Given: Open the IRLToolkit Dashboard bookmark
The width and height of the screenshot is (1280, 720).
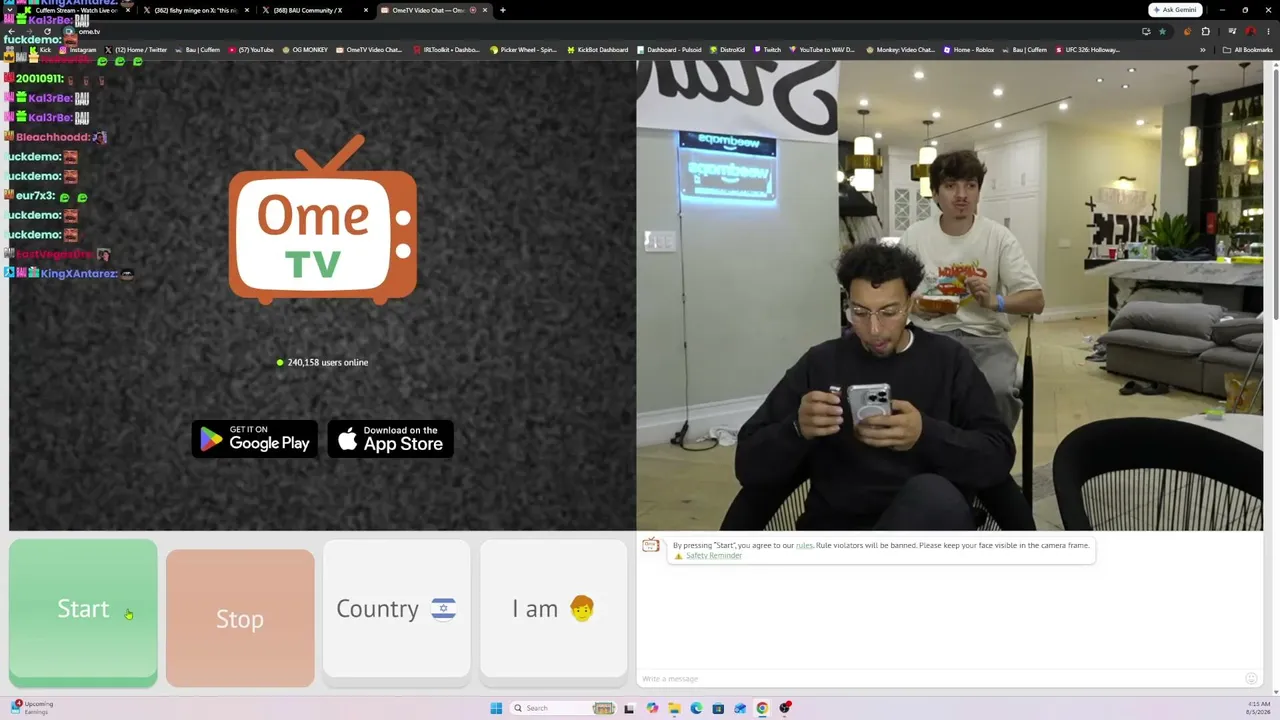Looking at the screenshot, I should [x=447, y=50].
